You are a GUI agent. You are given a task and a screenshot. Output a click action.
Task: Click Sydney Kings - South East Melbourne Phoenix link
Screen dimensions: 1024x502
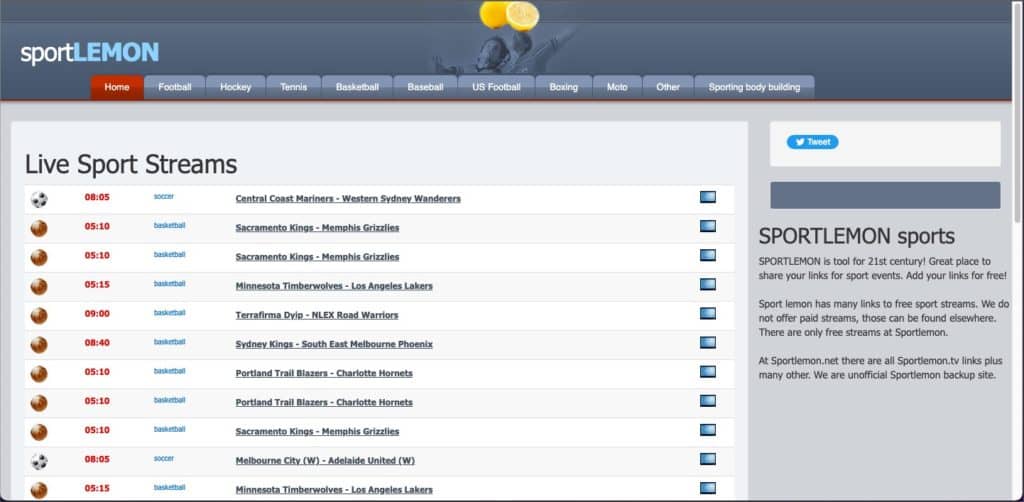click(334, 344)
